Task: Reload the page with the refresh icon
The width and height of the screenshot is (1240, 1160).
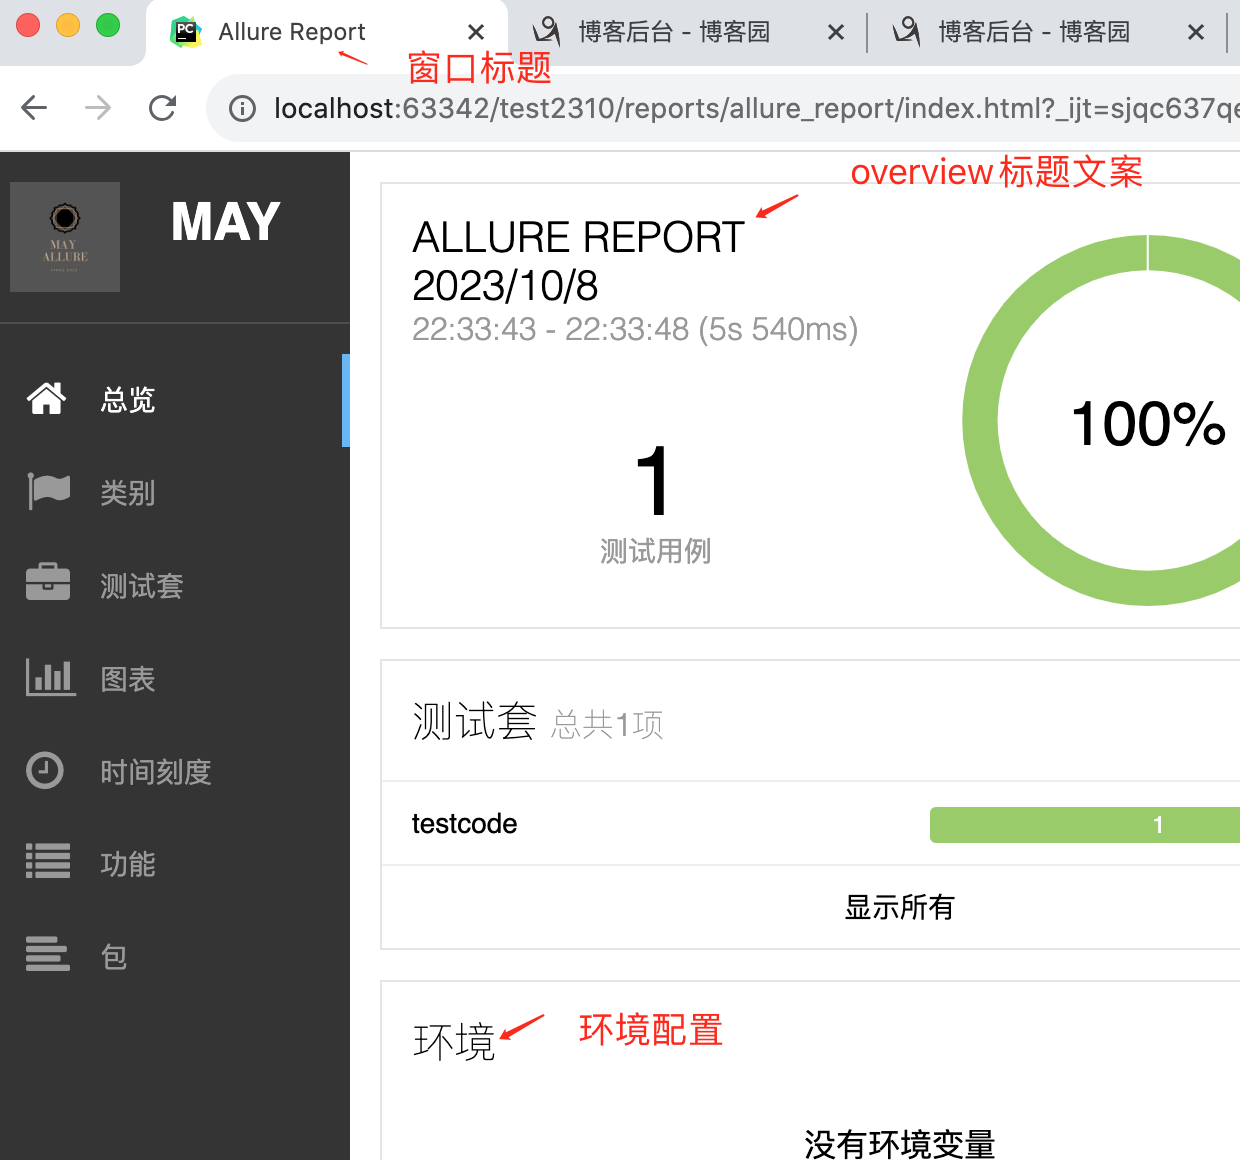Action: (x=162, y=108)
